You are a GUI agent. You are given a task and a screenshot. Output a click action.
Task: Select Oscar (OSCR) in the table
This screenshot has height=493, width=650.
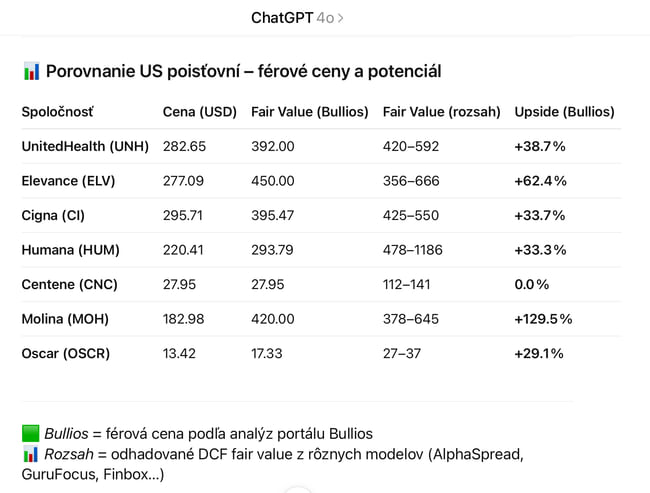(x=66, y=353)
